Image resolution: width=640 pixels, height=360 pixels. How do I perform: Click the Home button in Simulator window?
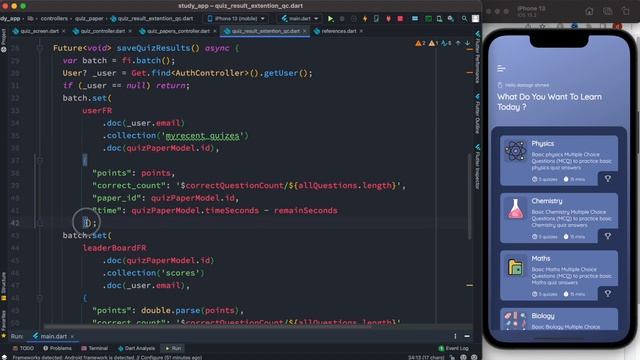[589, 11]
